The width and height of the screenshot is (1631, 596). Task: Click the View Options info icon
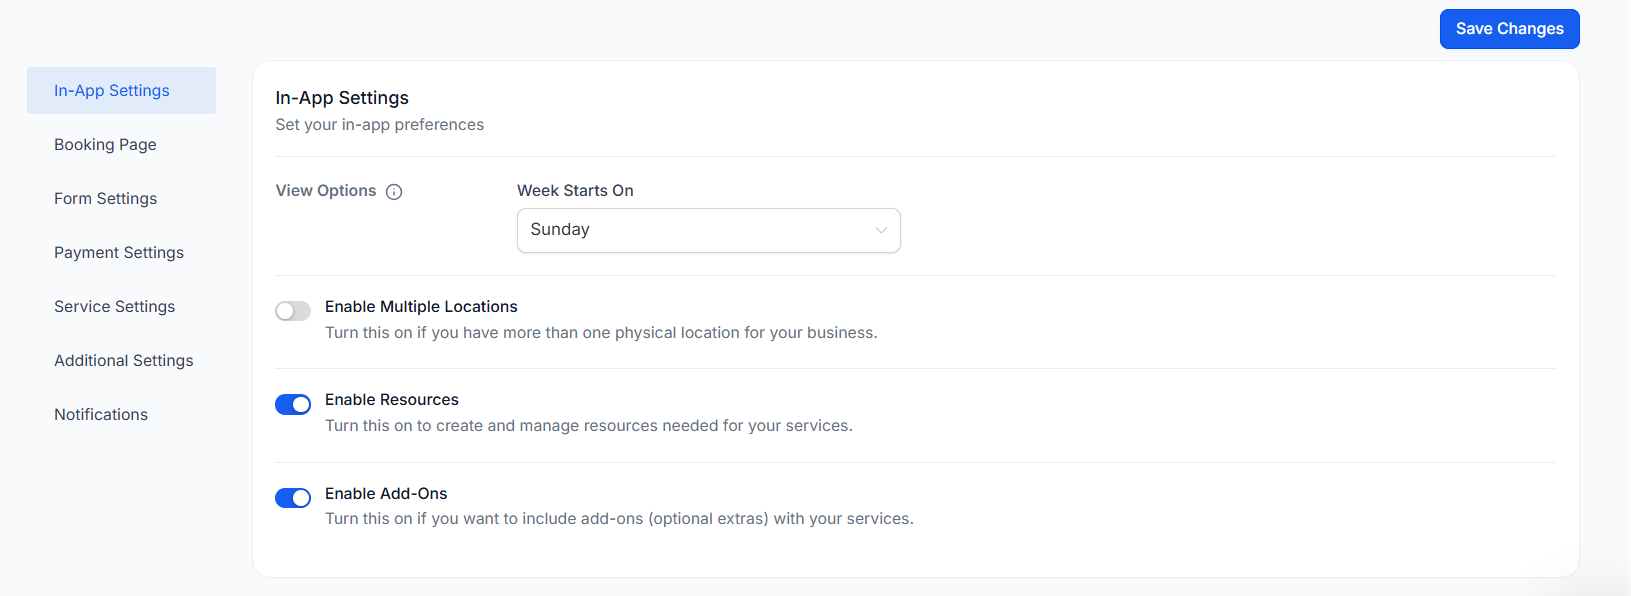[394, 192]
